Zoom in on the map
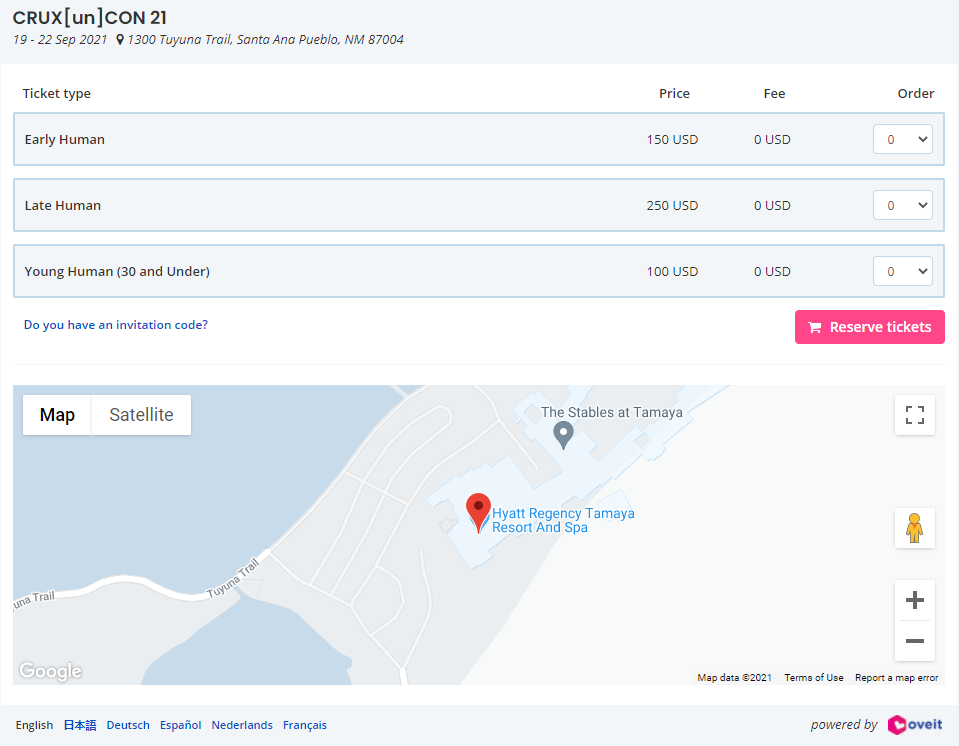Viewport: 959px width, 746px height. click(914, 600)
